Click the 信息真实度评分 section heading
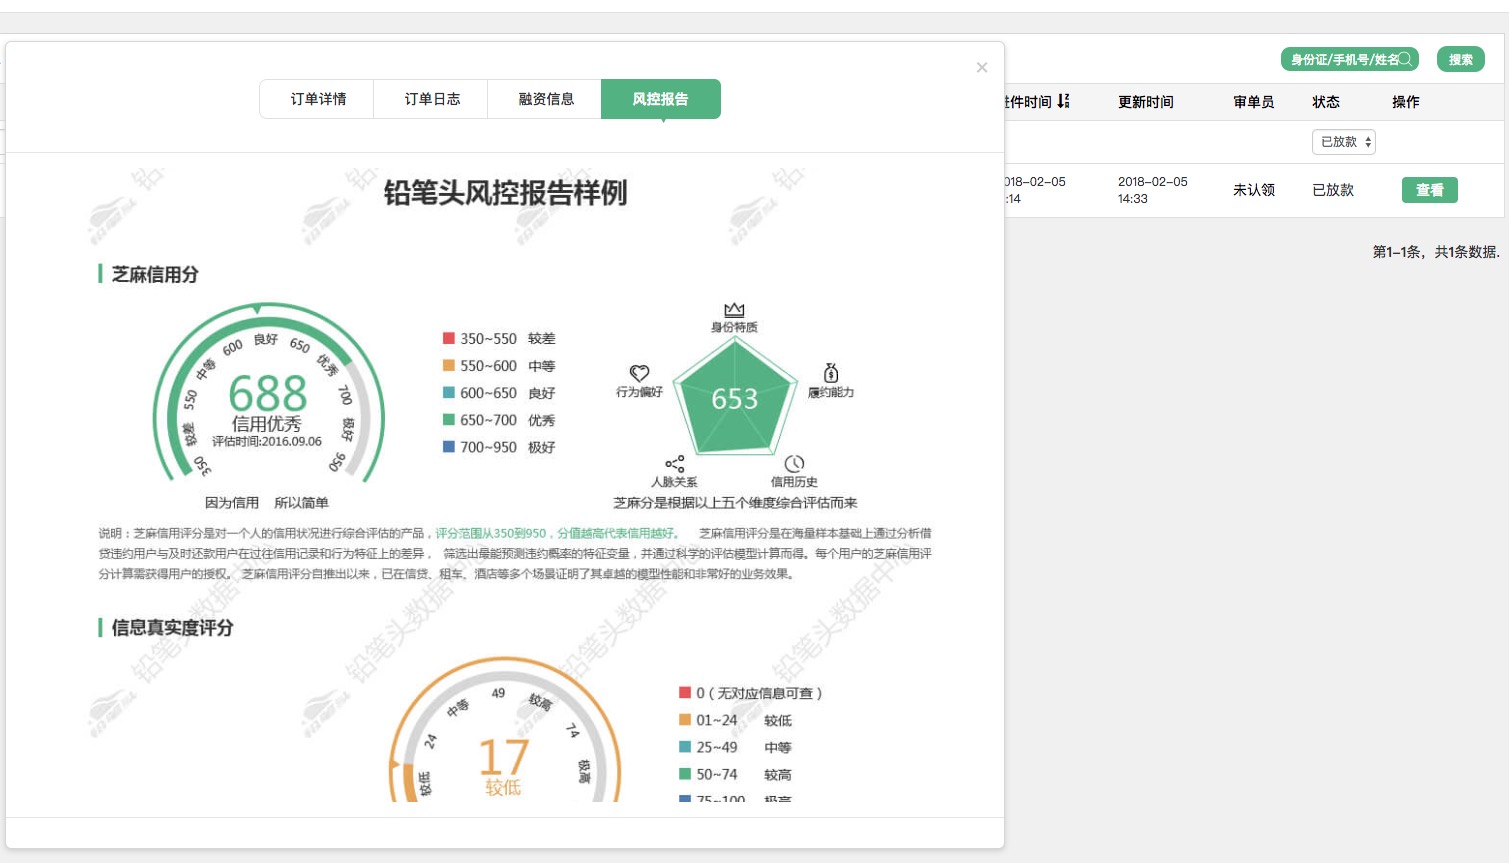The image size is (1509, 863). coord(172,628)
